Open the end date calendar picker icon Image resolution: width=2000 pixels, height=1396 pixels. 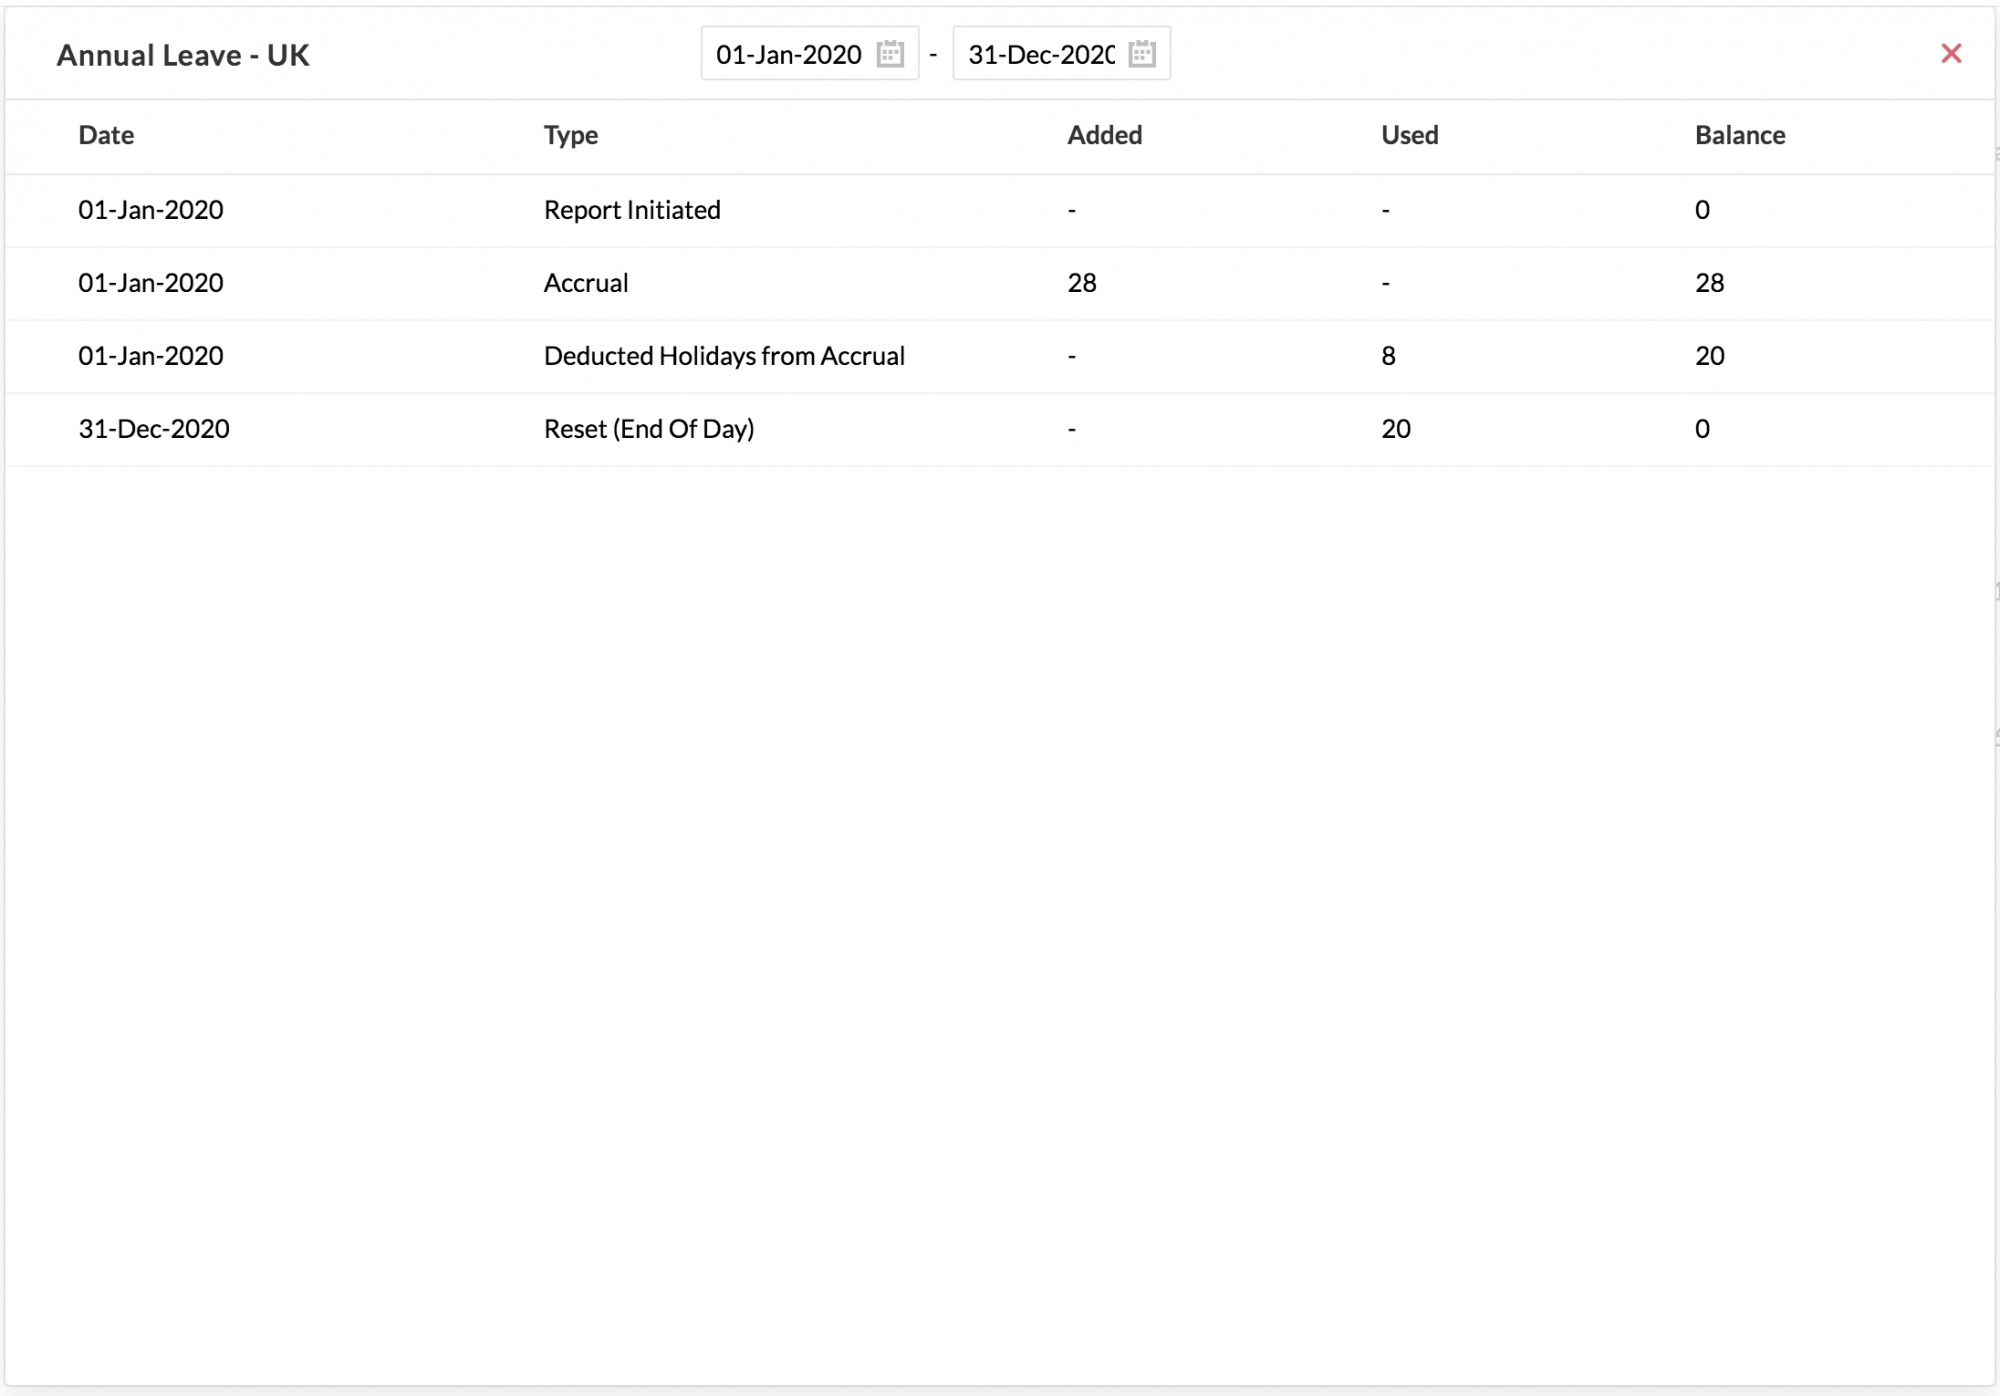[x=1142, y=54]
